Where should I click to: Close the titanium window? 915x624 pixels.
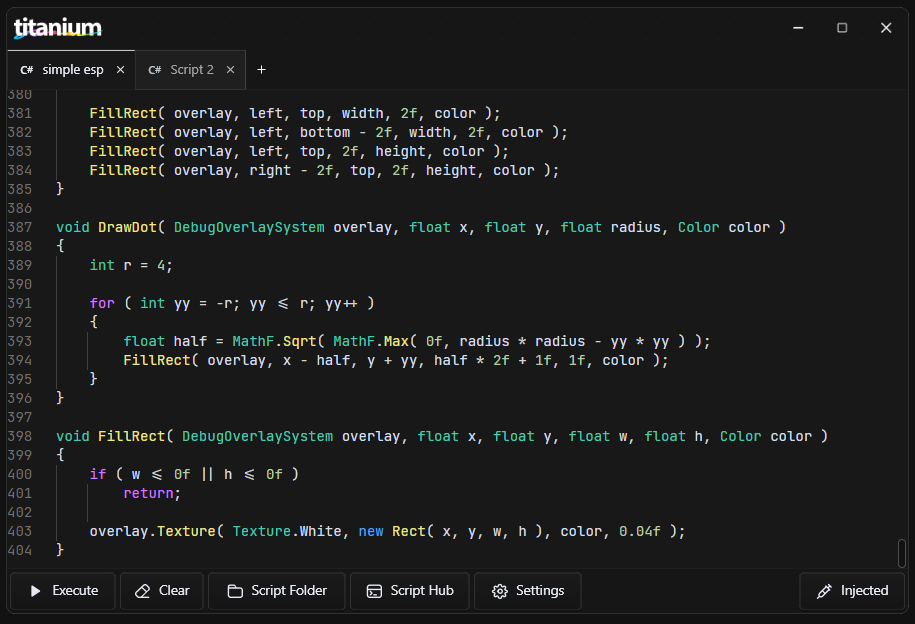pos(886,28)
